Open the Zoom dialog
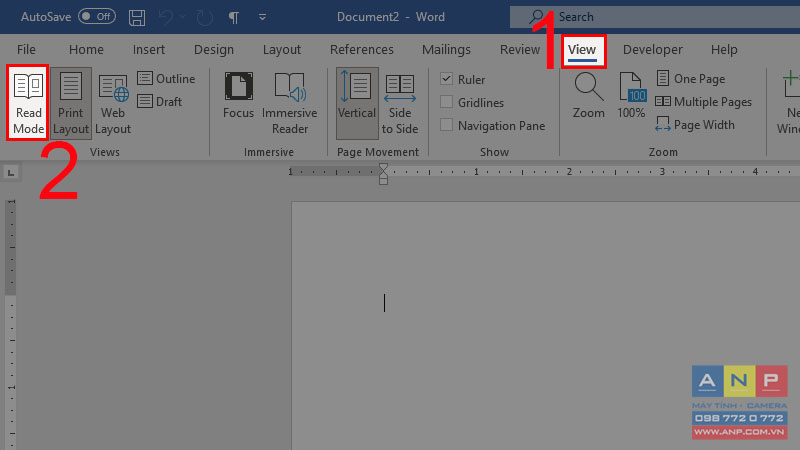Viewport: 800px width, 450px height. click(588, 96)
